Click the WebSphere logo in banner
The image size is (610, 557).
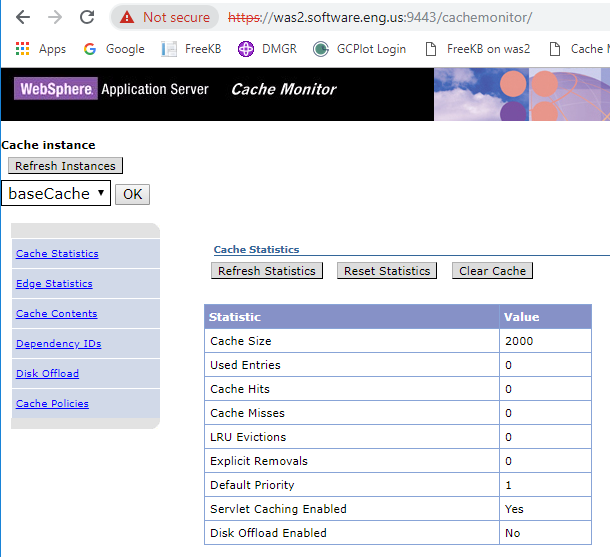click(x=56, y=89)
